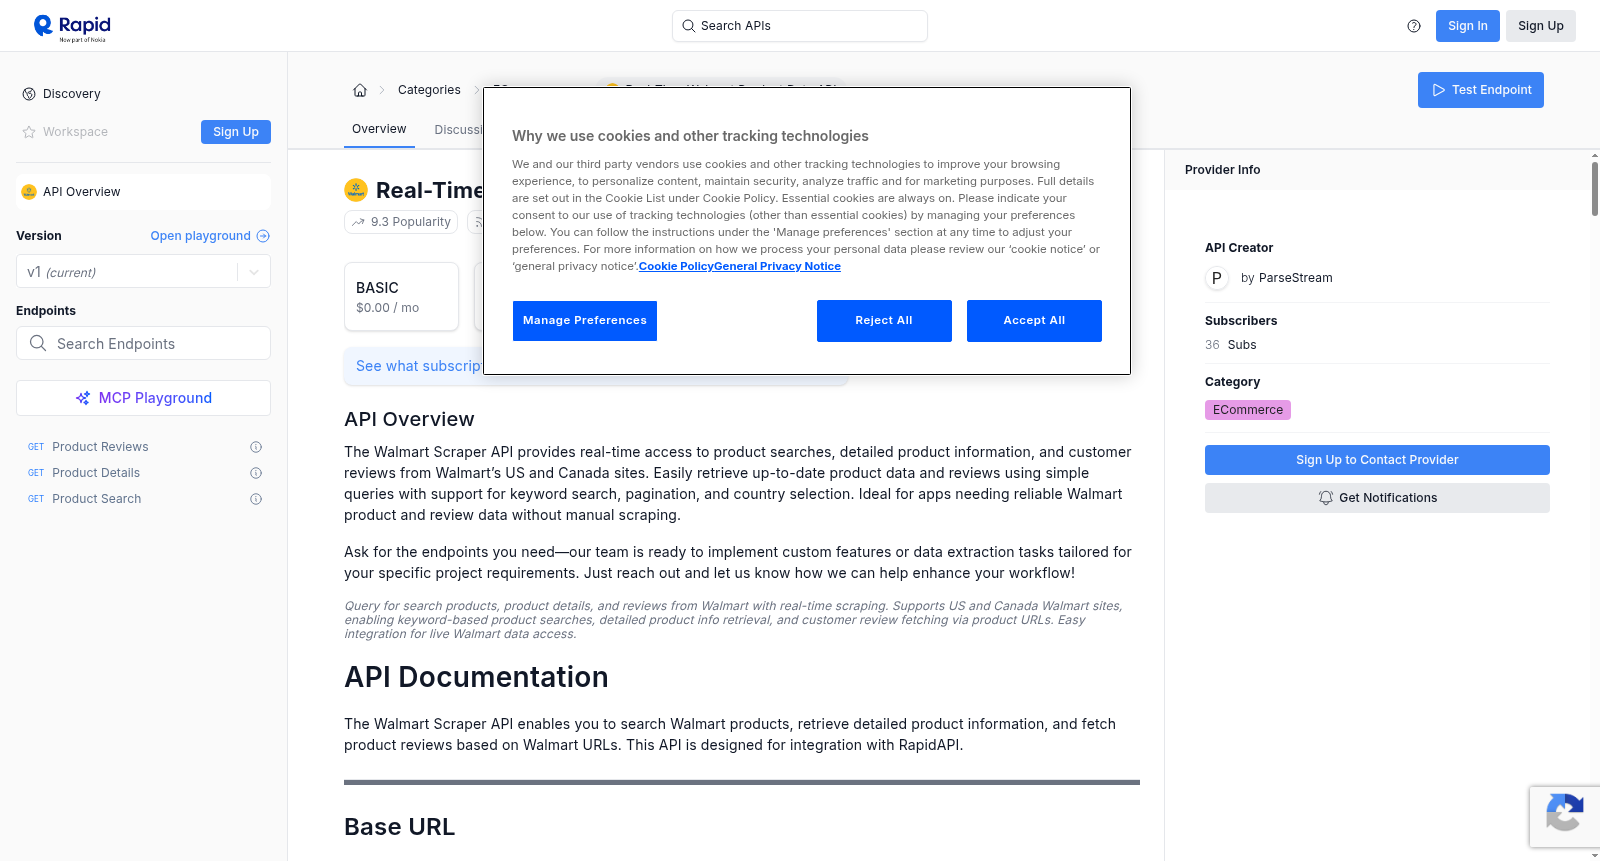Click the ParseStream avatar P
1600x861 pixels.
[1217, 278]
